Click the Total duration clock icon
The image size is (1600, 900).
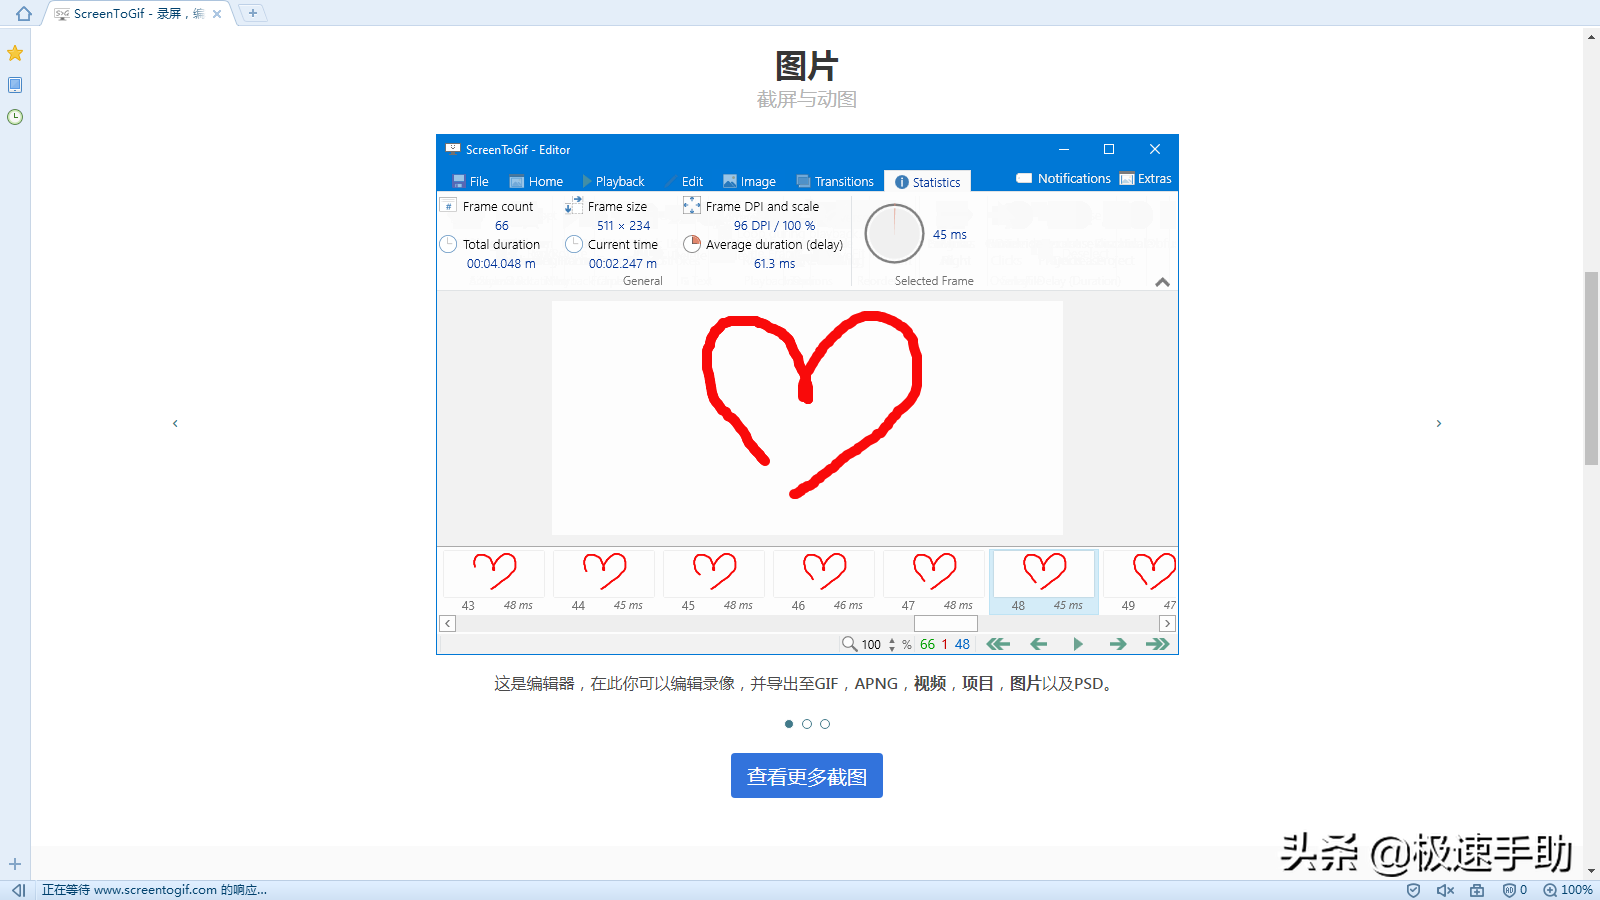pyautogui.click(x=447, y=244)
